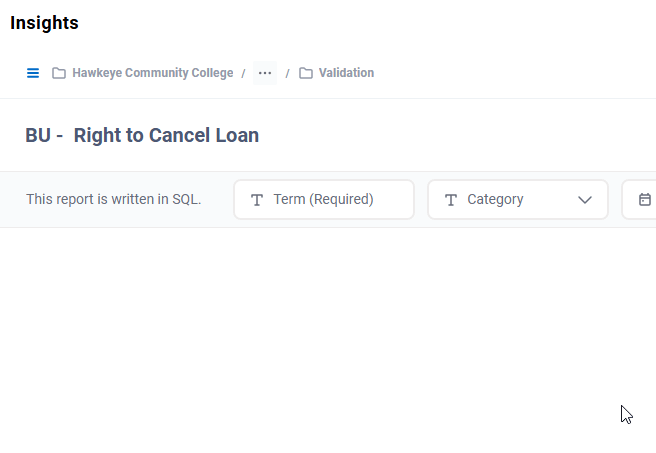This screenshot has width=656, height=453.
Task: Click the 'This report is written in SQL' note
Action: point(113,200)
